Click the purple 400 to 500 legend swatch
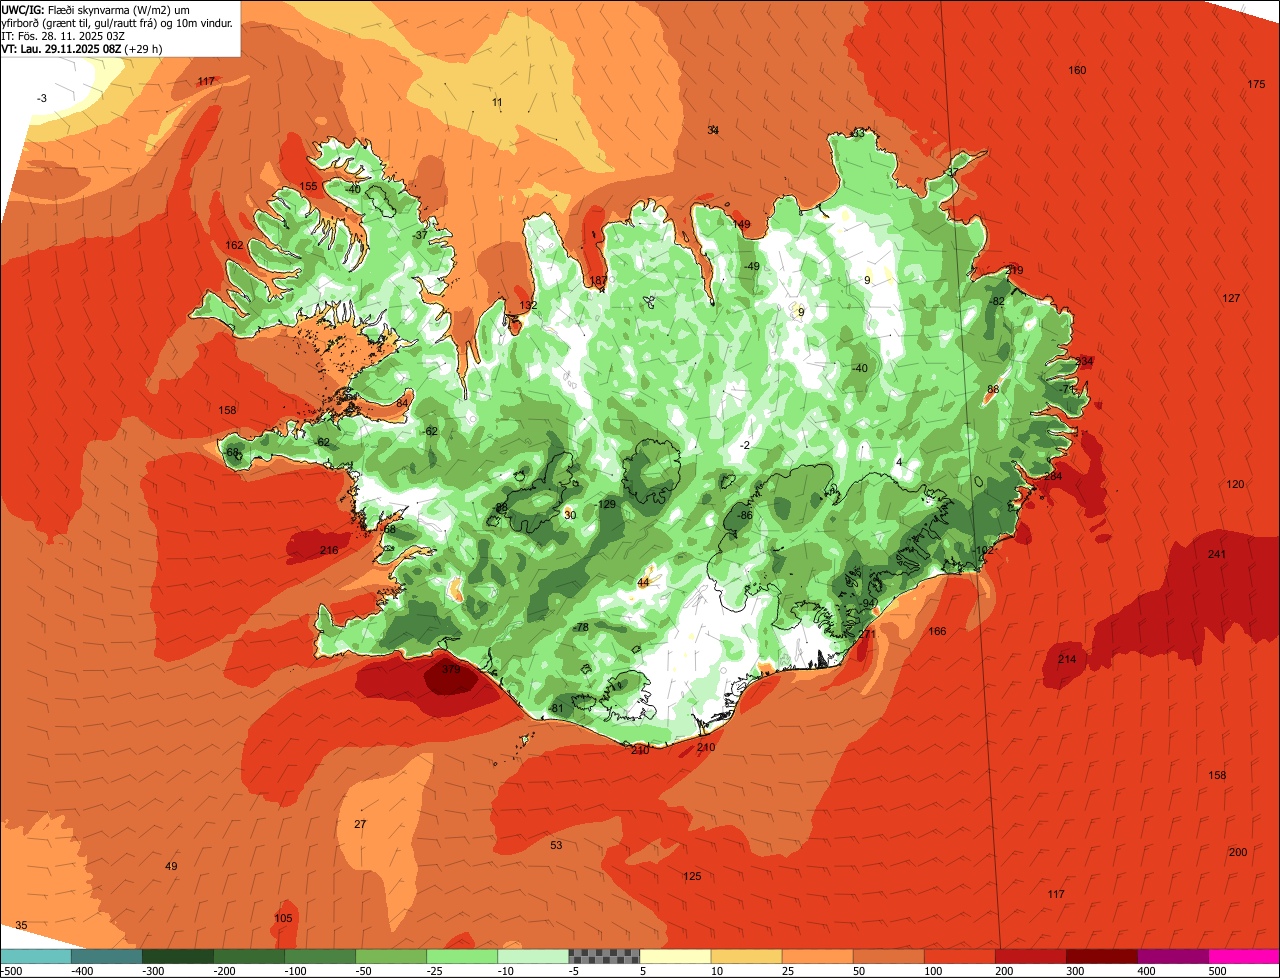Screen dimensions: 1280x978 (x=1172, y=956)
